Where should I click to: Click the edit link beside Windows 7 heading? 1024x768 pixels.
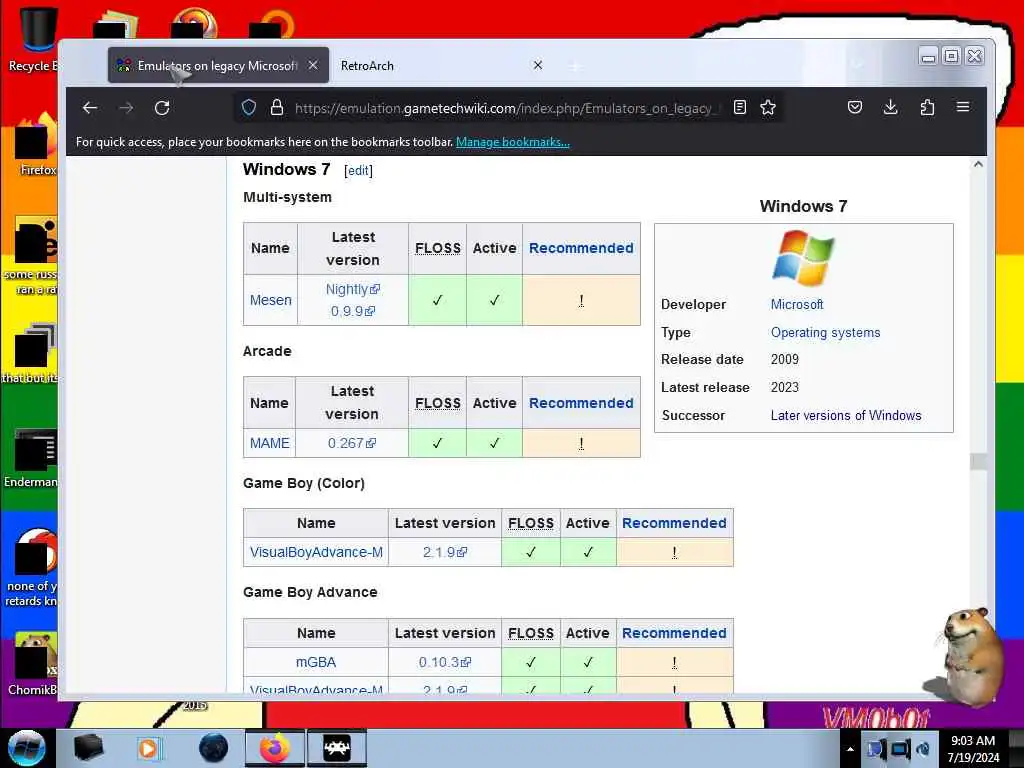pyautogui.click(x=359, y=170)
